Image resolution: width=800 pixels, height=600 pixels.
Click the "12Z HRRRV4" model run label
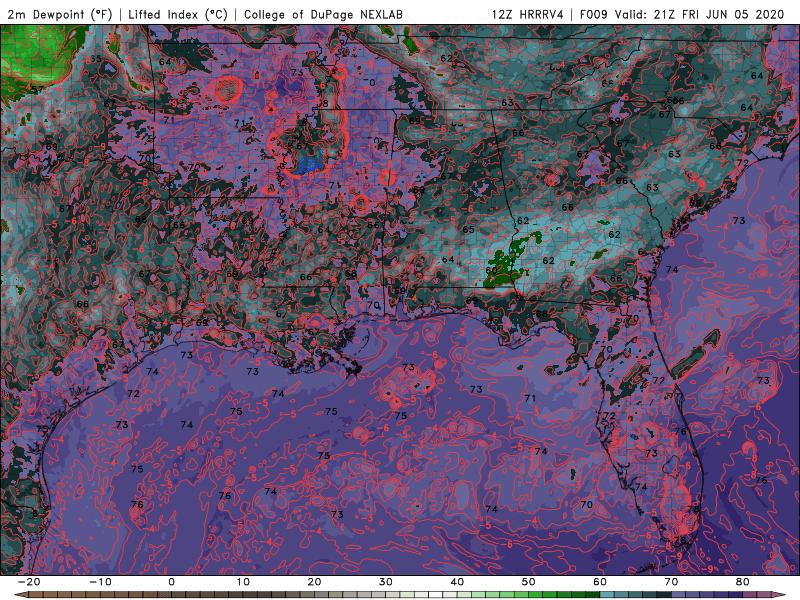[528, 14]
